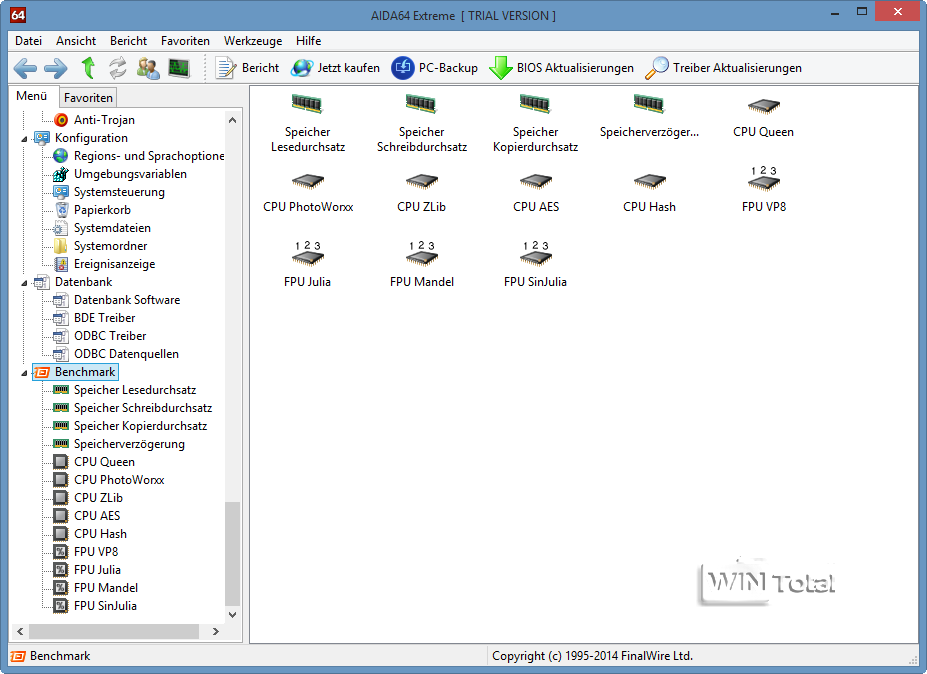Click the Back arrow toolbar icon

tap(25, 68)
